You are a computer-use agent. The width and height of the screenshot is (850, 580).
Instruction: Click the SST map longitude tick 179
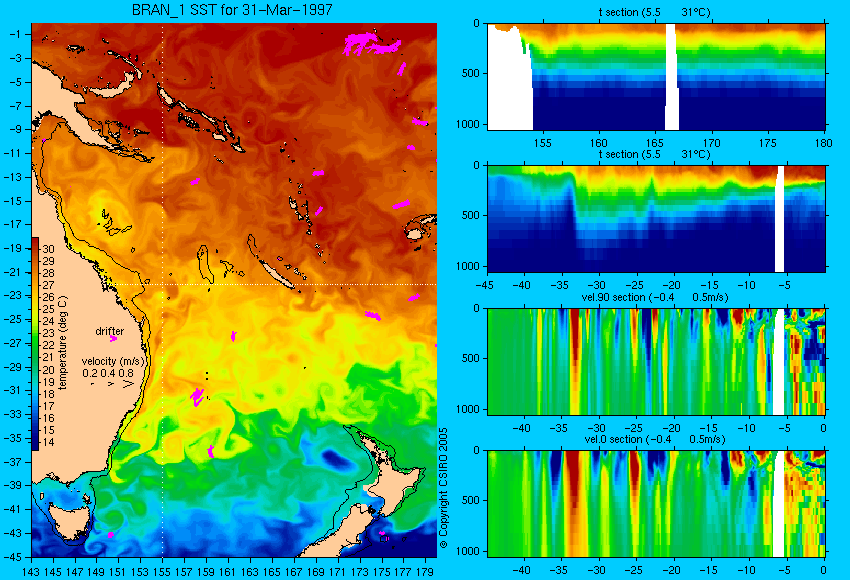click(x=424, y=571)
